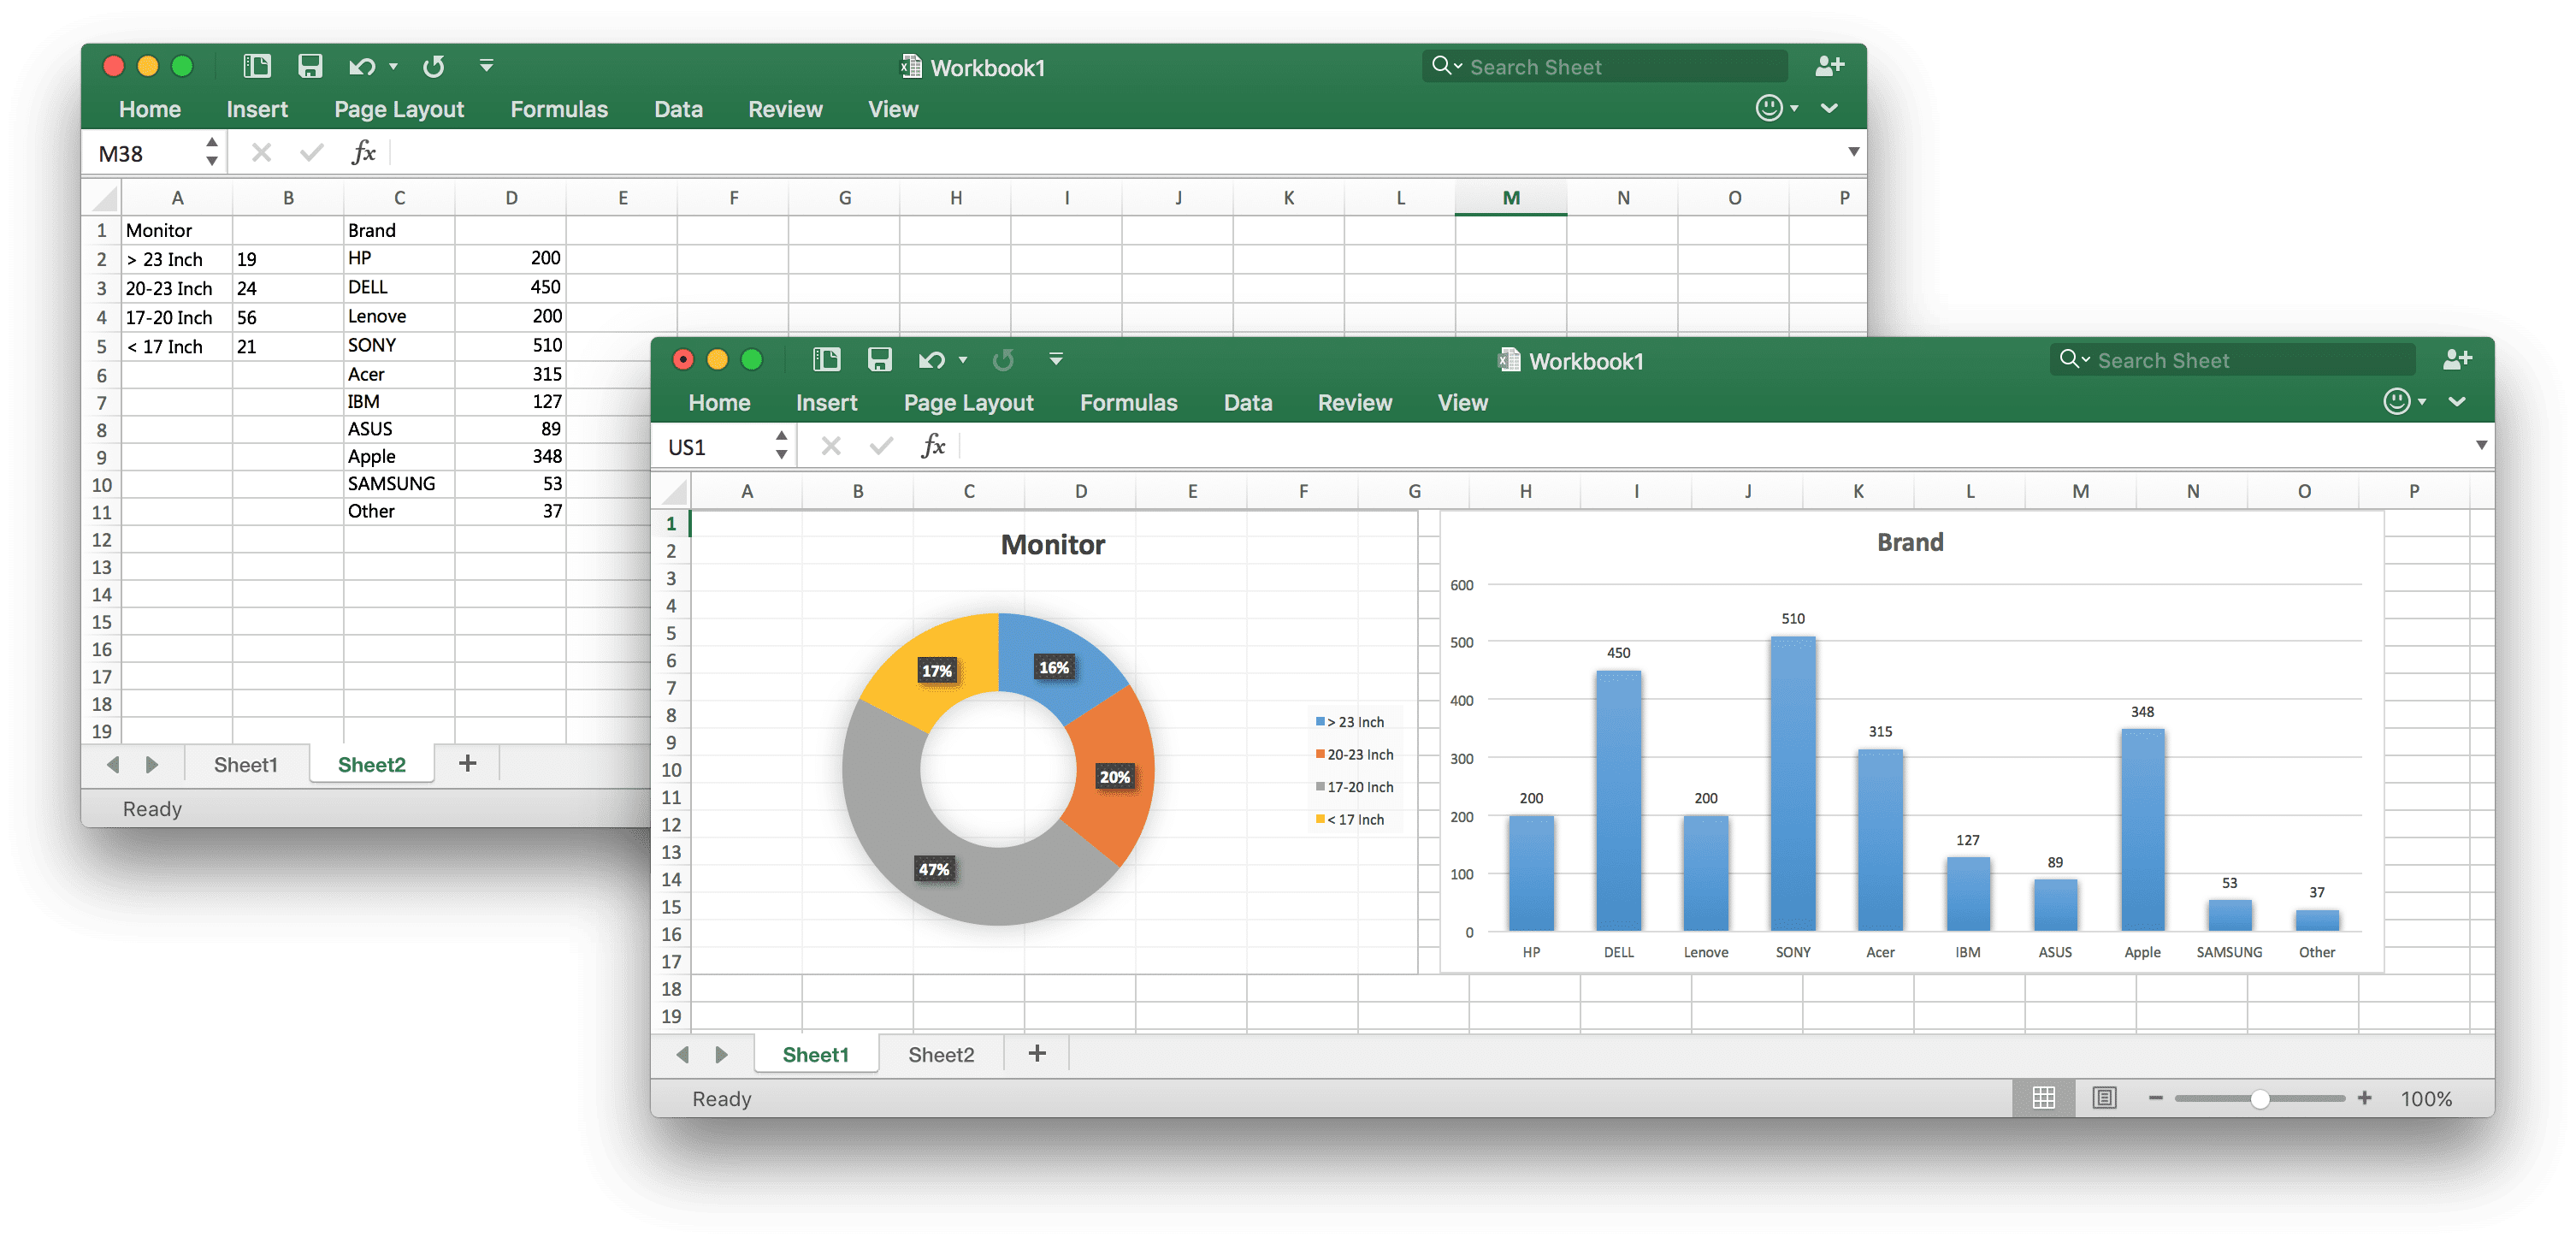Open the Undo history dropdown in front window

pos(963,360)
